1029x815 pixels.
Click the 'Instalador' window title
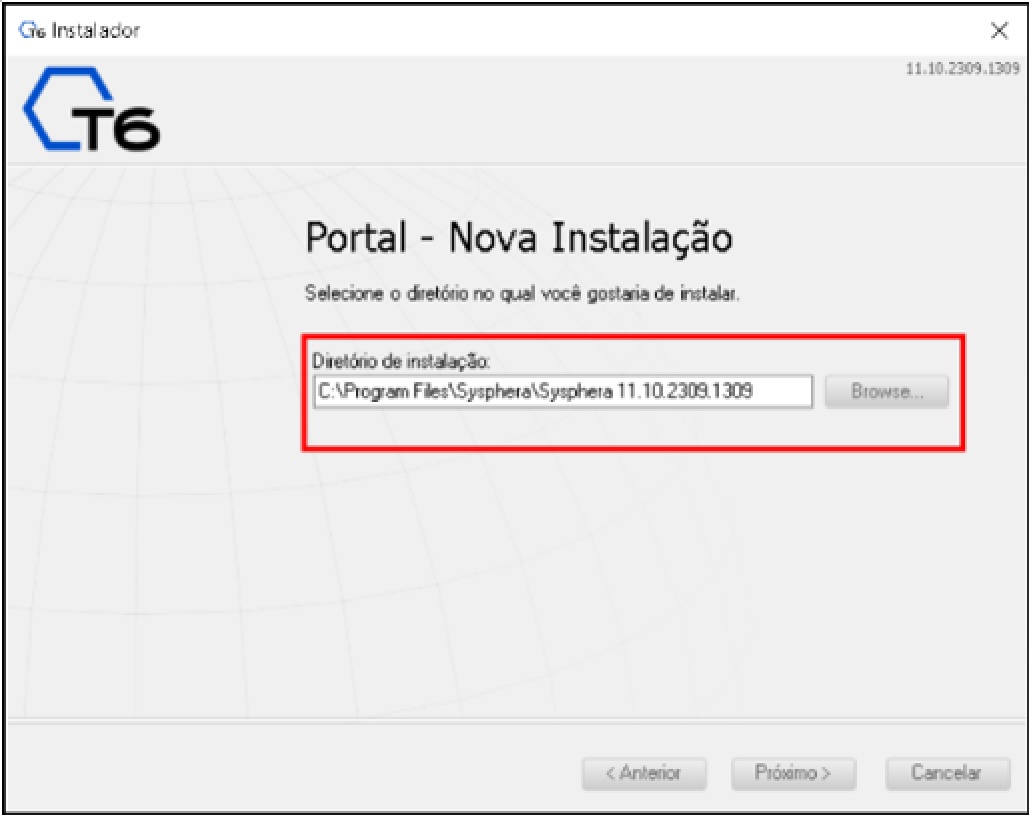(96, 30)
